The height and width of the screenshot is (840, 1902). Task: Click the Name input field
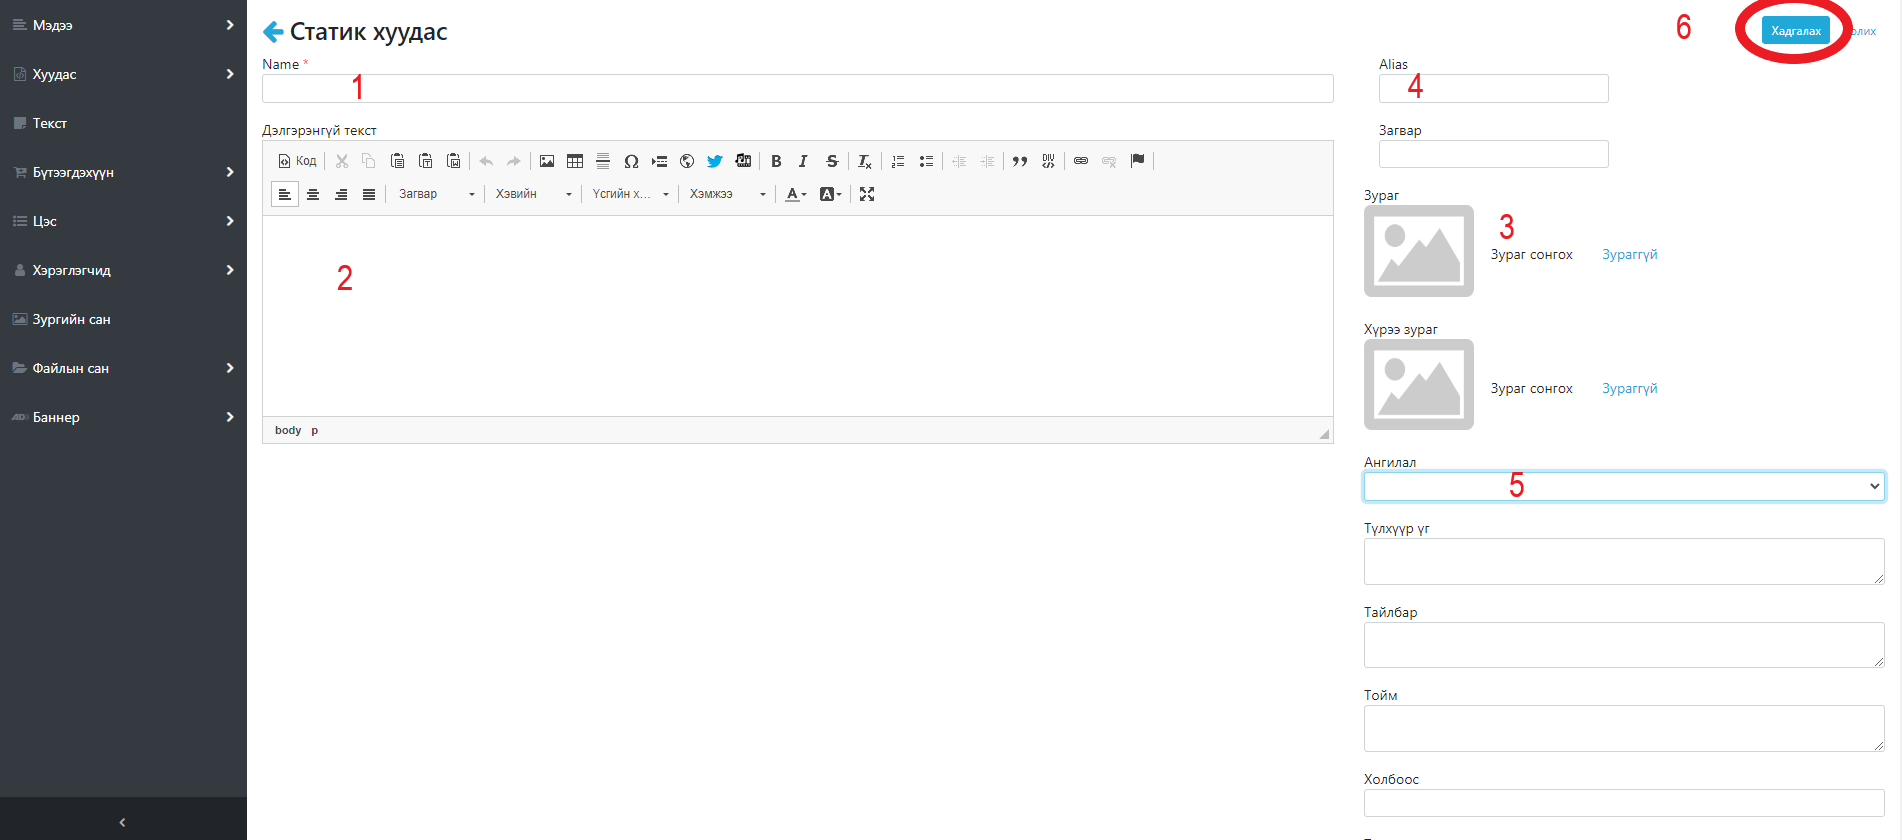coord(797,89)
